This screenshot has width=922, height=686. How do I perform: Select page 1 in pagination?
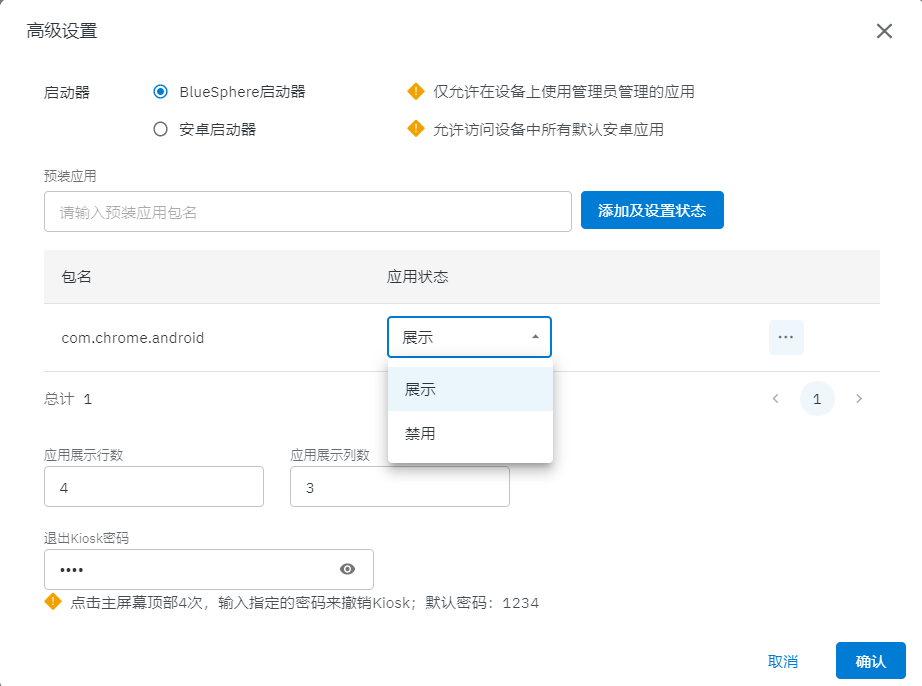tap(817, 399)
